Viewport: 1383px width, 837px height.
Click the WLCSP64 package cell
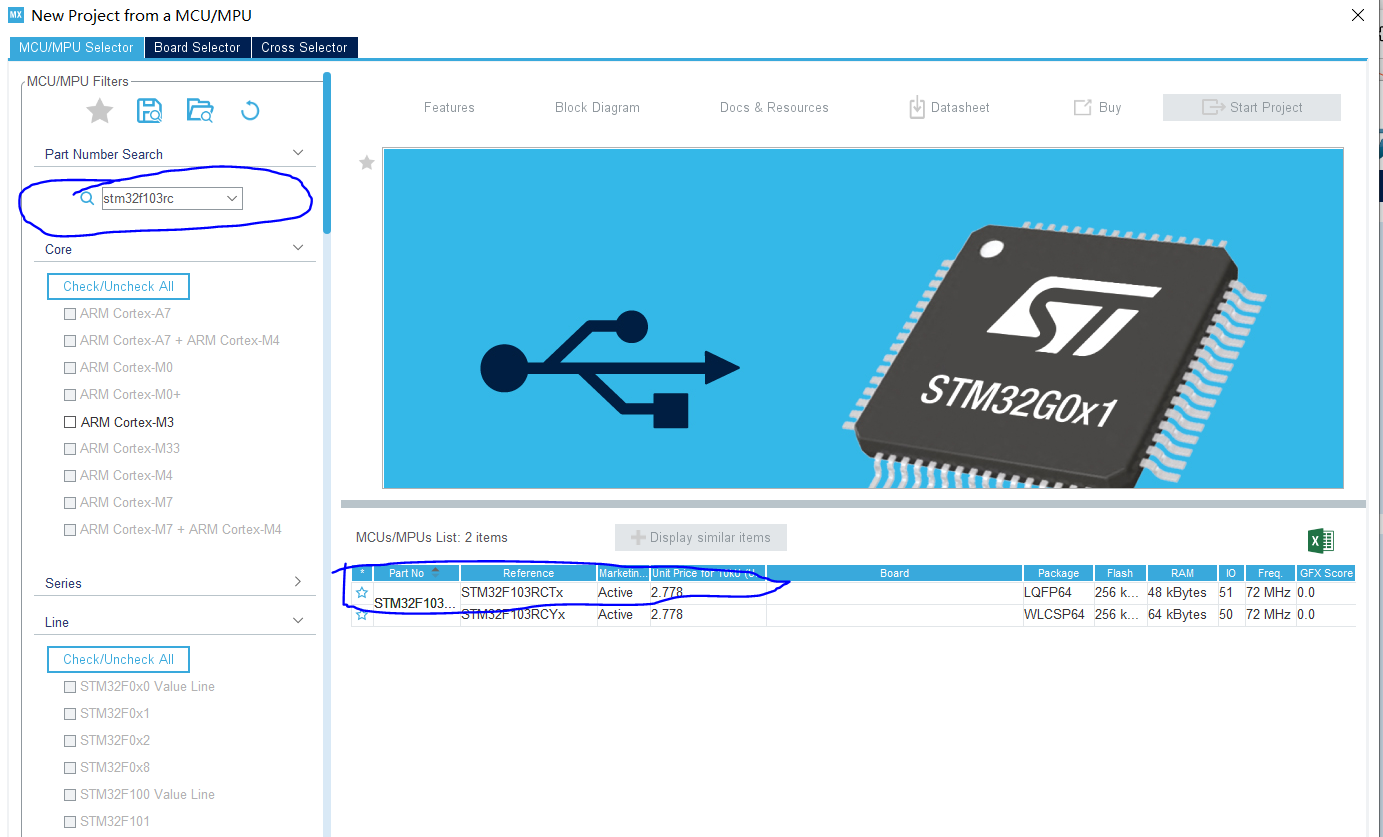[x=1058, y=615]
